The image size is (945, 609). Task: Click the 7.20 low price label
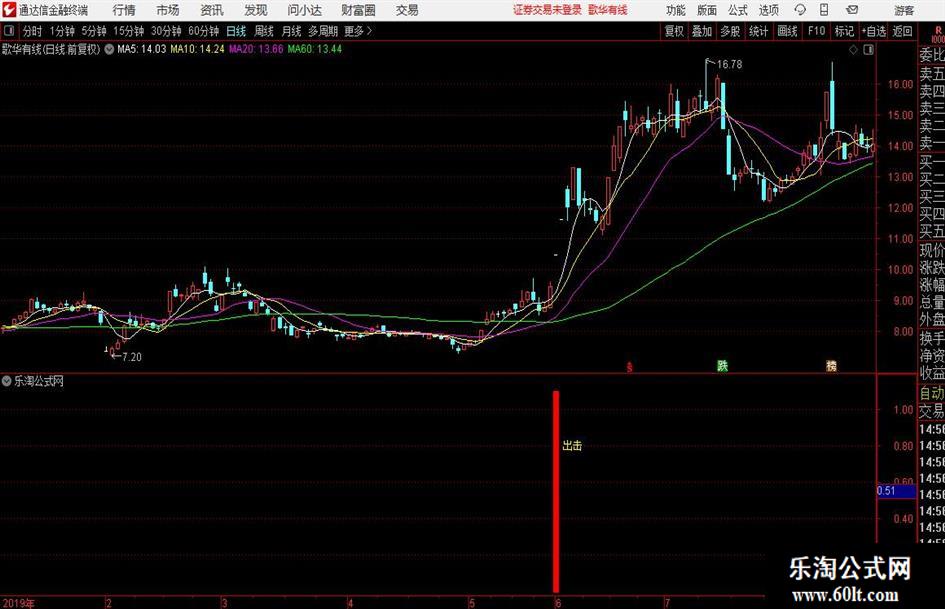(x=132, y=357)
